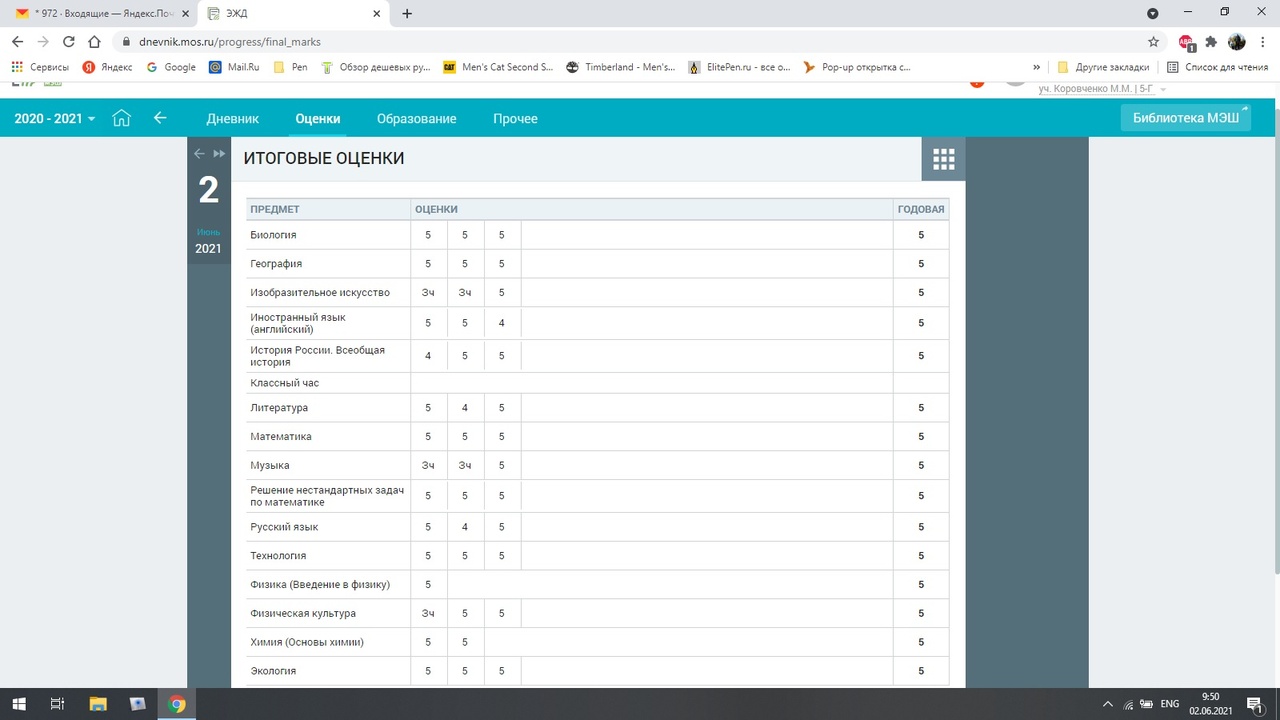The height and width of the screenshot is (720, 1280).
Task: Go to previous date with left arrow
Action: click(199, 153)
